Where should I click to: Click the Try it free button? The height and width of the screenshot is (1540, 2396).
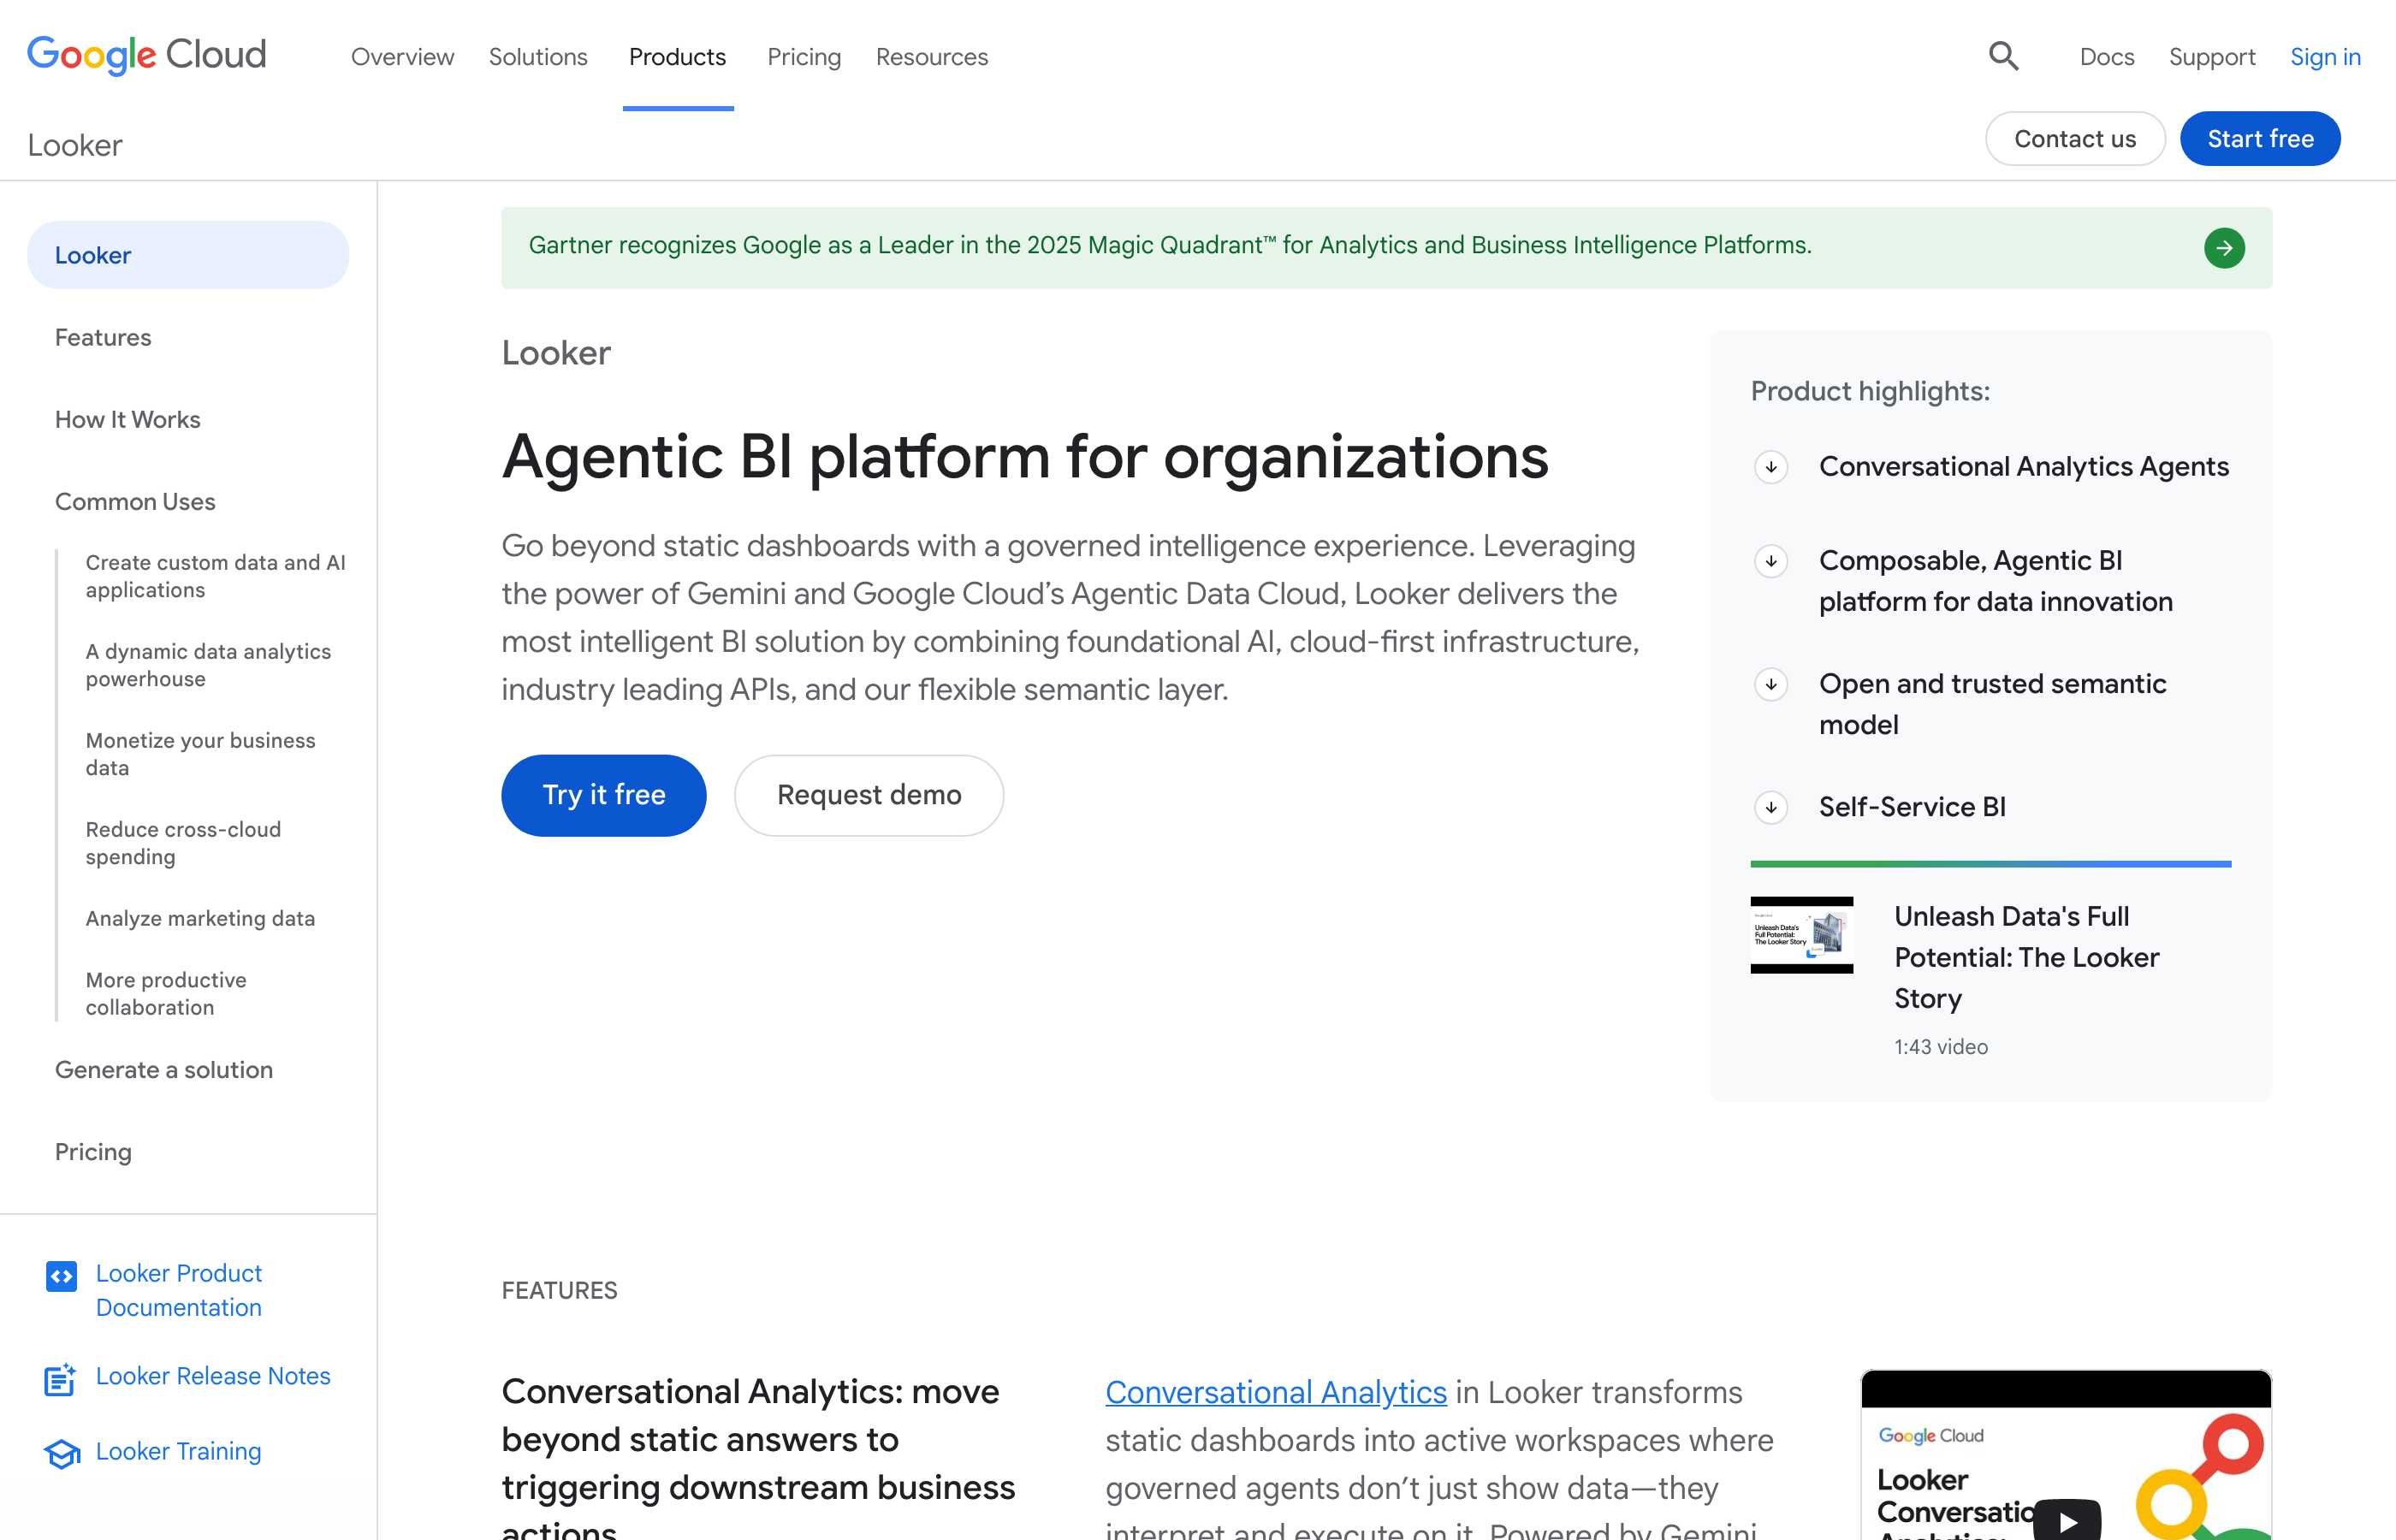pos(603,795)
